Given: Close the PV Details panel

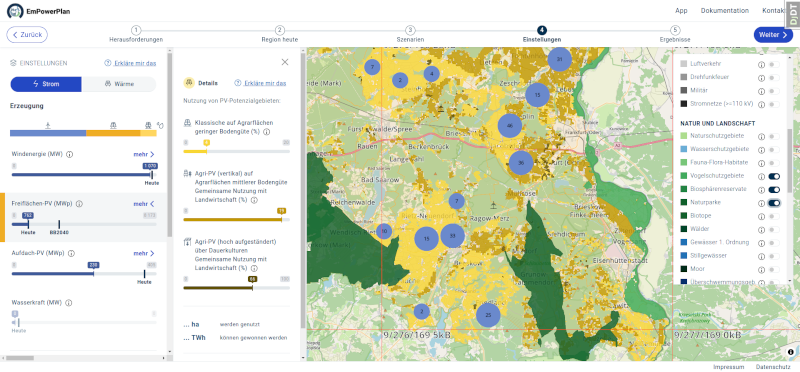Looking at the screenshot, I should (x=285, y=62).
